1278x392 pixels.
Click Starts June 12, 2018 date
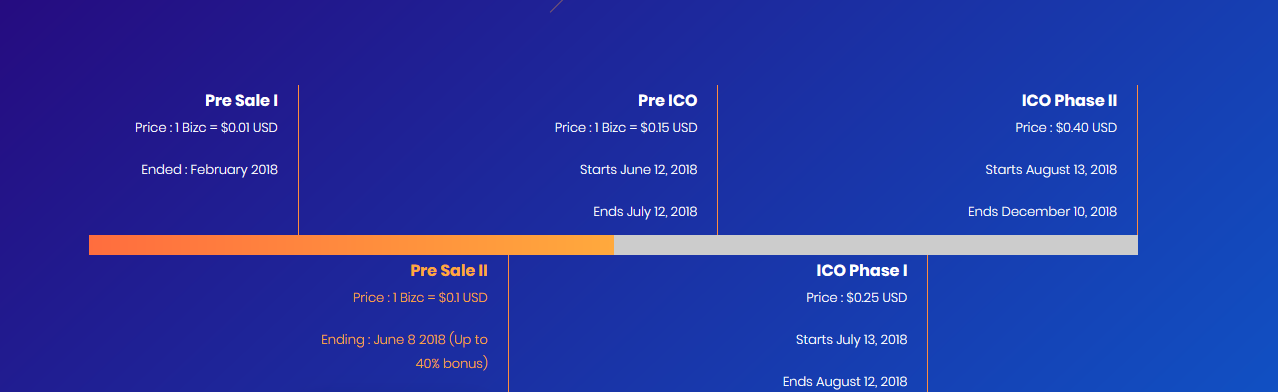coord(638,169)
